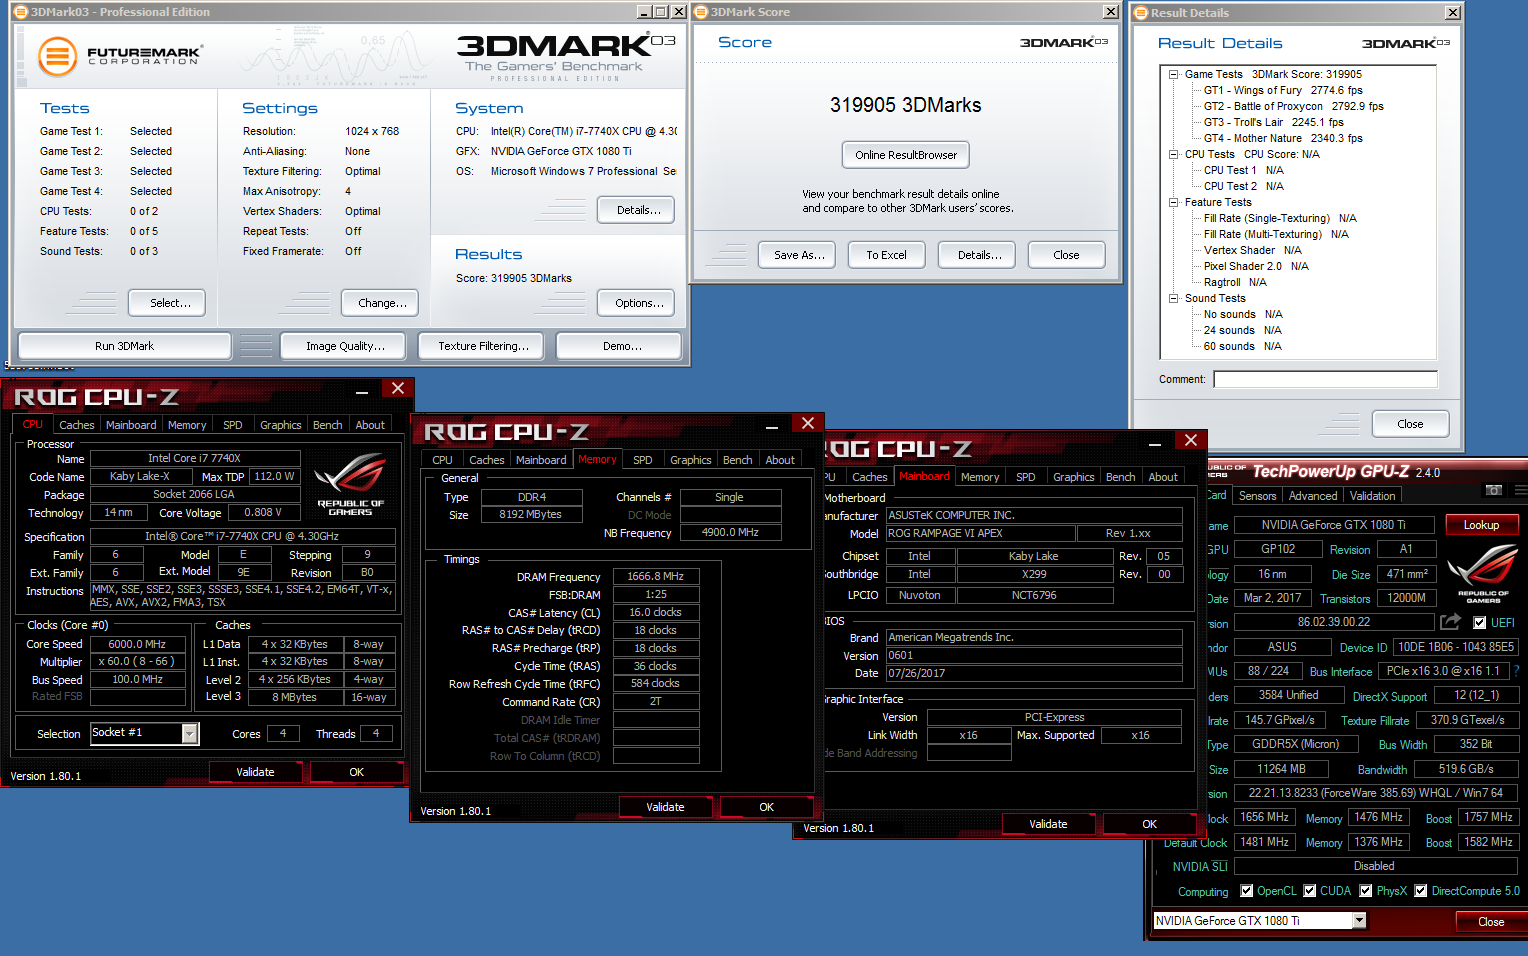Click Details in 3DMark Score window
Screen dimensions: 1528x956
coord(978,255)
